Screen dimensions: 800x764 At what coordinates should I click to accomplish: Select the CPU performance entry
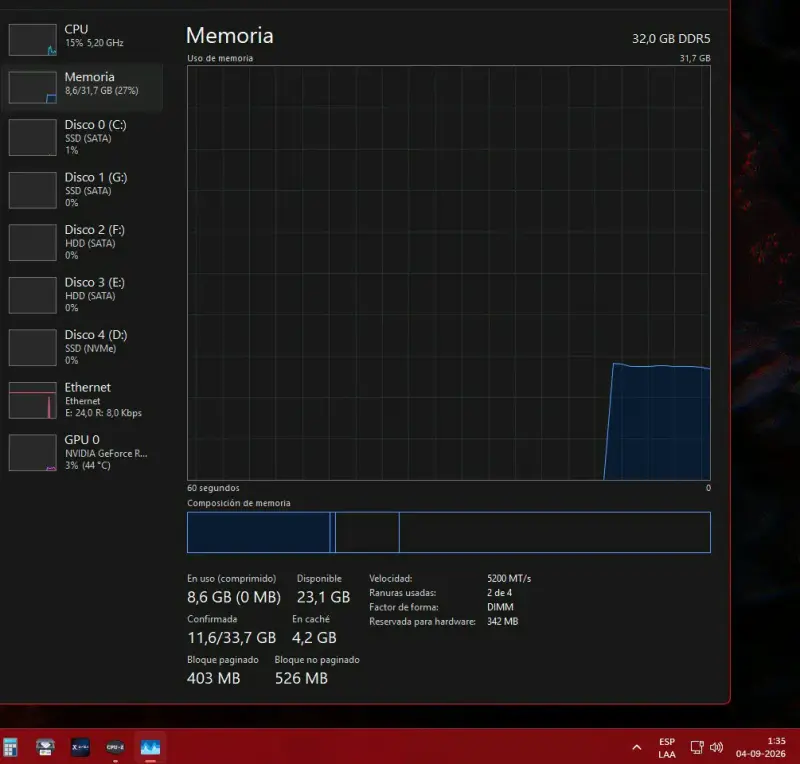click(82, 40)
